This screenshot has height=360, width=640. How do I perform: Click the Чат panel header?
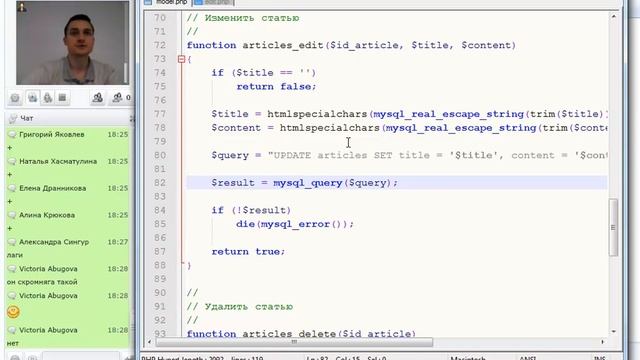(69, 118)
